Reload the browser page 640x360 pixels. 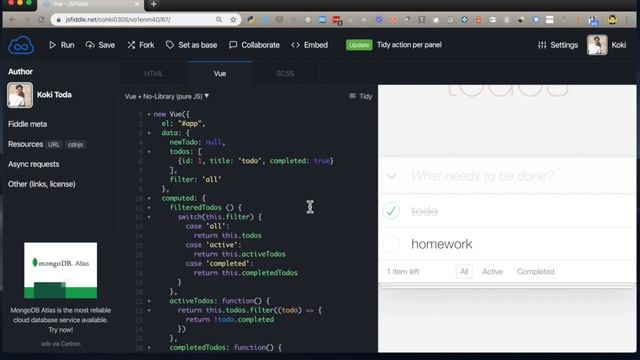41,20
